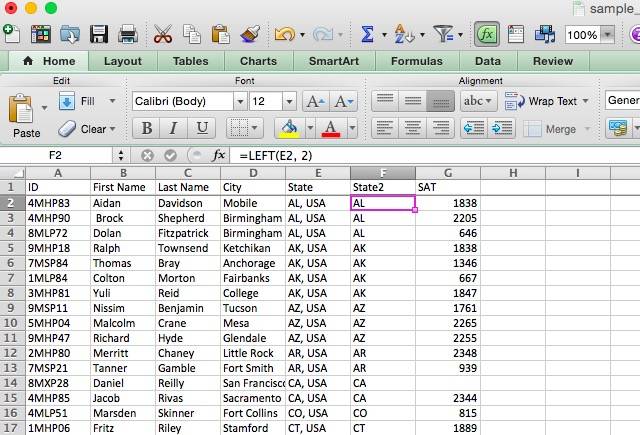Click the AutoSum sigma icon
The width and height of the screenshot is (640, 435).
click(x=367, y=34)
